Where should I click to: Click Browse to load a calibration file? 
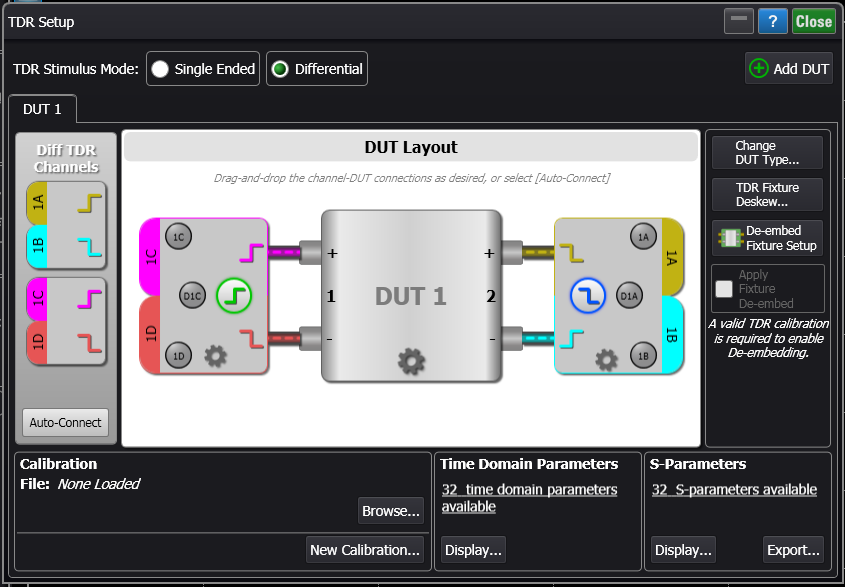[x=390, y=510]
